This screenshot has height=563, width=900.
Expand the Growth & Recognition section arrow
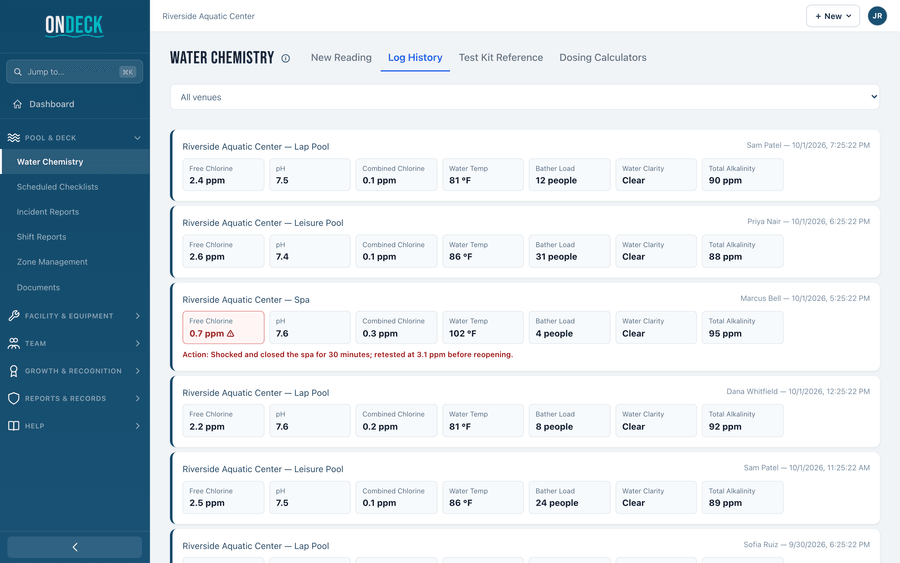tap(137, 371)
